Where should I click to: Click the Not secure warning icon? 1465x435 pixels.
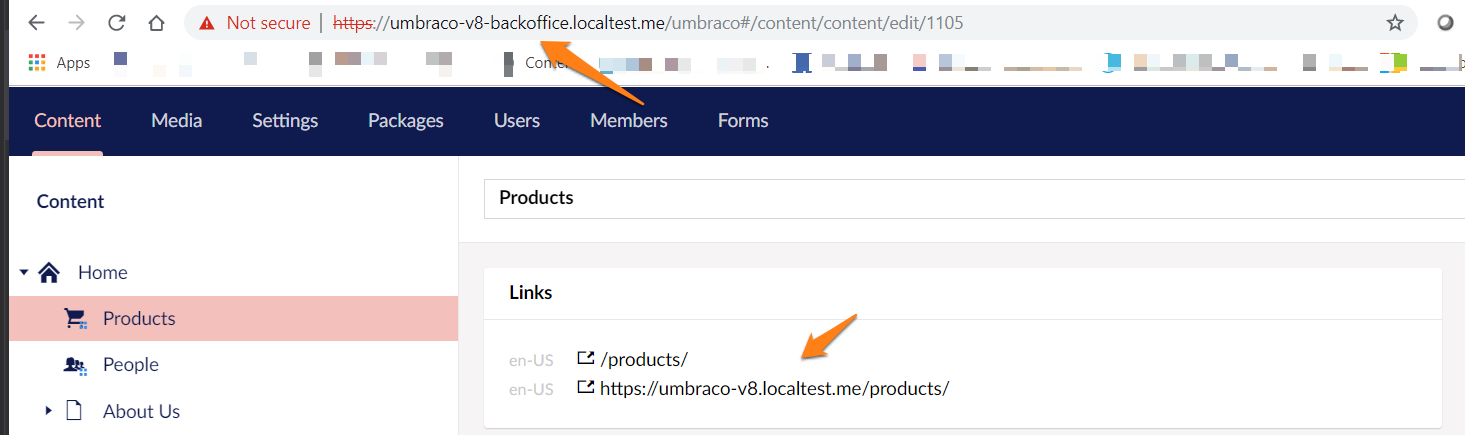pyautogui.click(x=206, y=22)
